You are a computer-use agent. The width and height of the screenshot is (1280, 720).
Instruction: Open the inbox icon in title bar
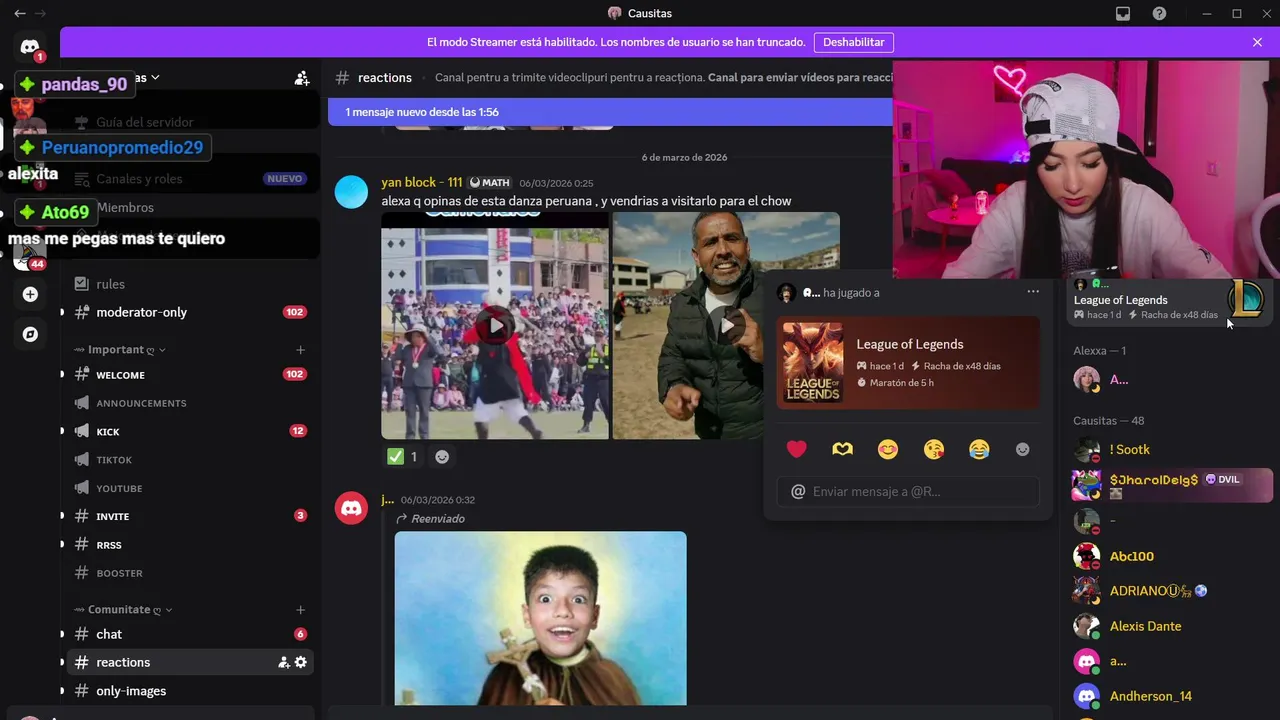[x=1123, y=13]
